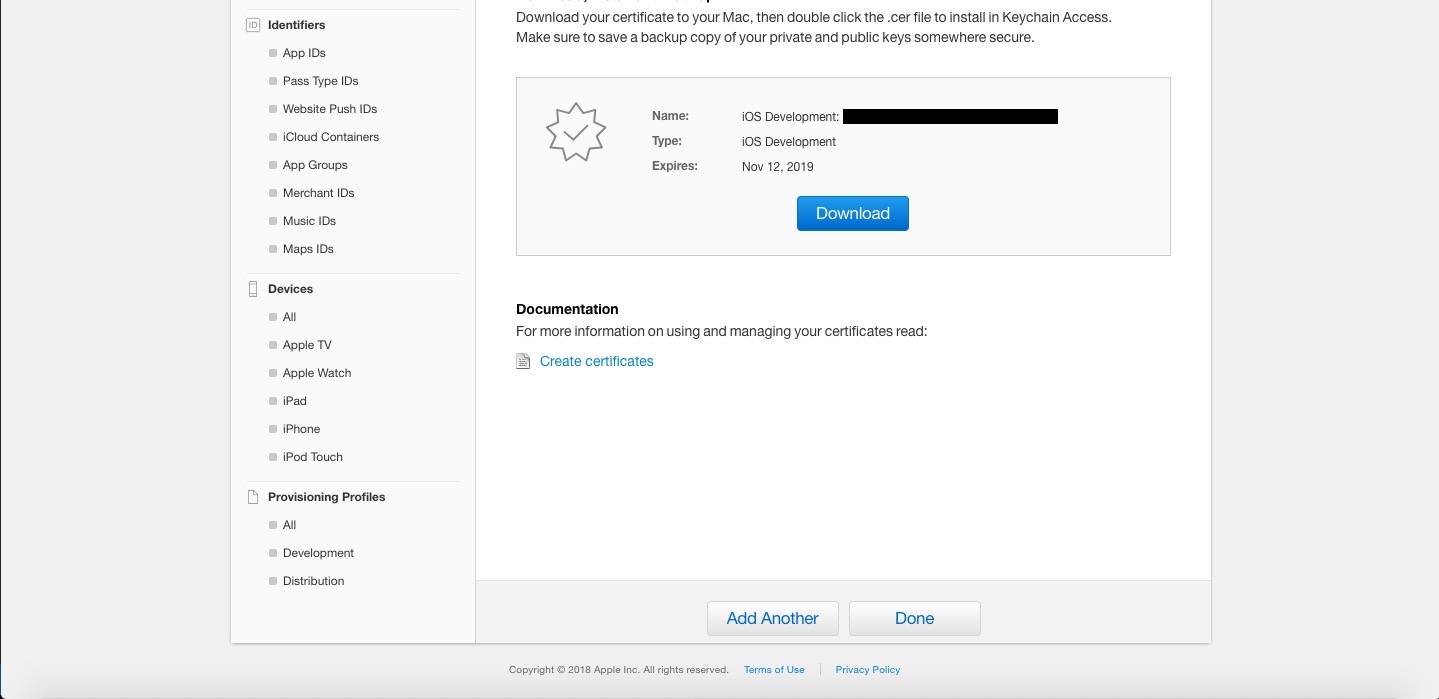Click the certificate seal badge icon

[576, 132]
